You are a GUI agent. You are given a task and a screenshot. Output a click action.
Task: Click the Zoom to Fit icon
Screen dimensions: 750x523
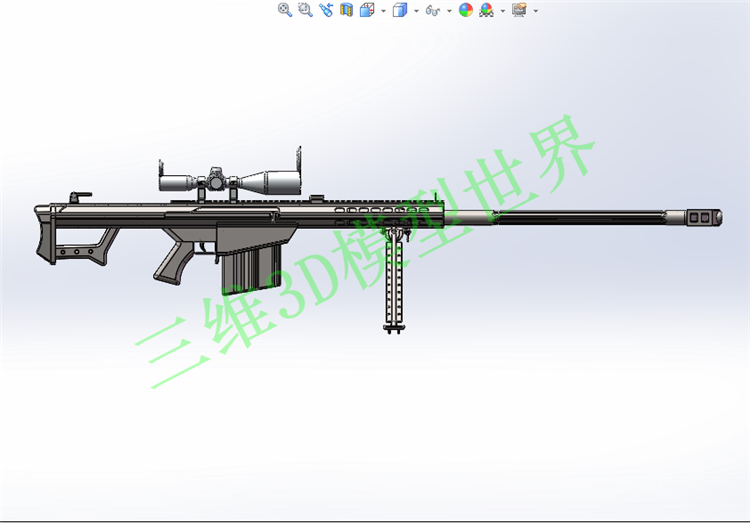coord(285,10)
